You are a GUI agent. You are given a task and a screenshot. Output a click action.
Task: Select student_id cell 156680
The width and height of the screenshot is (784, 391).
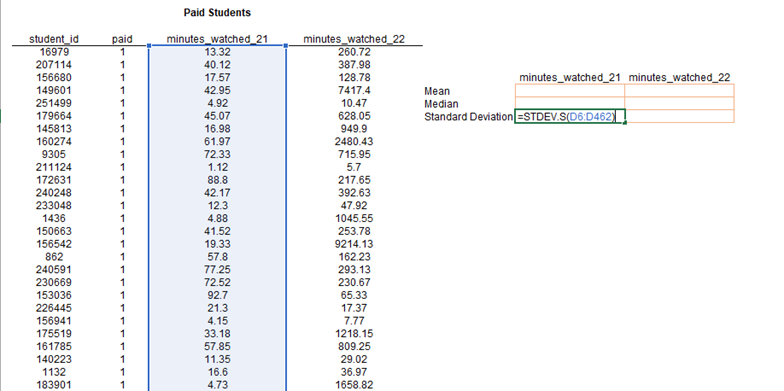(x=54, y=78)
